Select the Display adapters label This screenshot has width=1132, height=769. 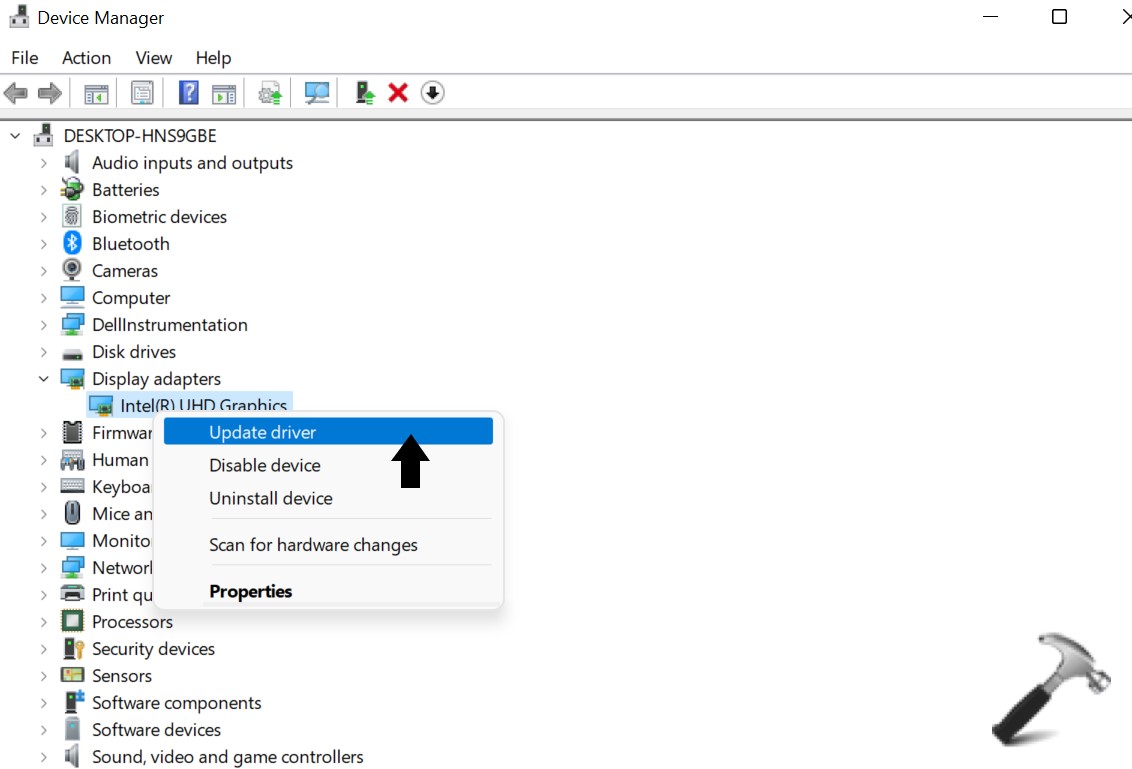coord(157,379)
